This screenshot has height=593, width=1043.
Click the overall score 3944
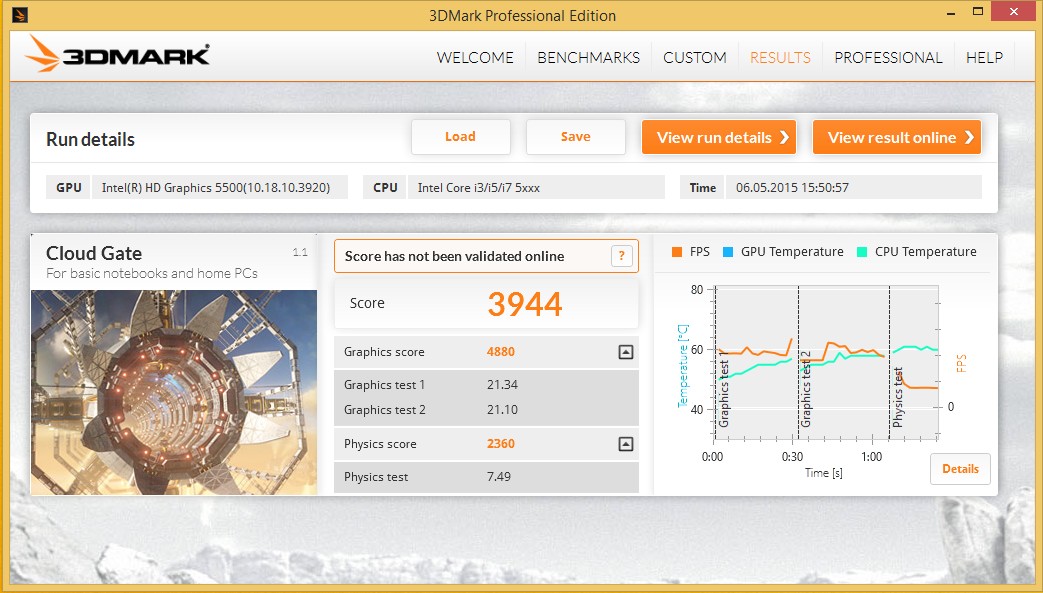[x=525, y=304]
